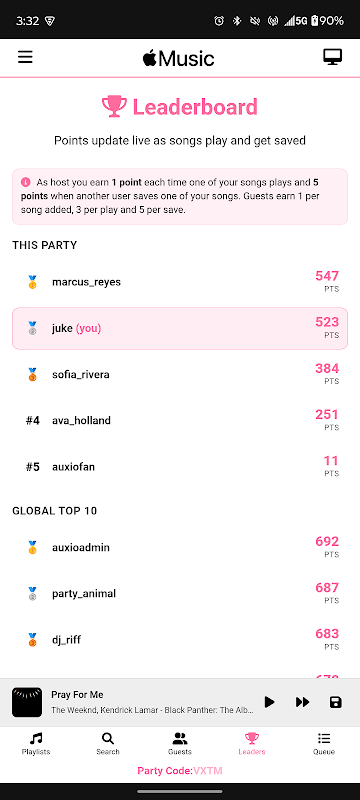360x800 pixels.
Task: Play the song Pray For Me
Action: (x=270, y=702)
